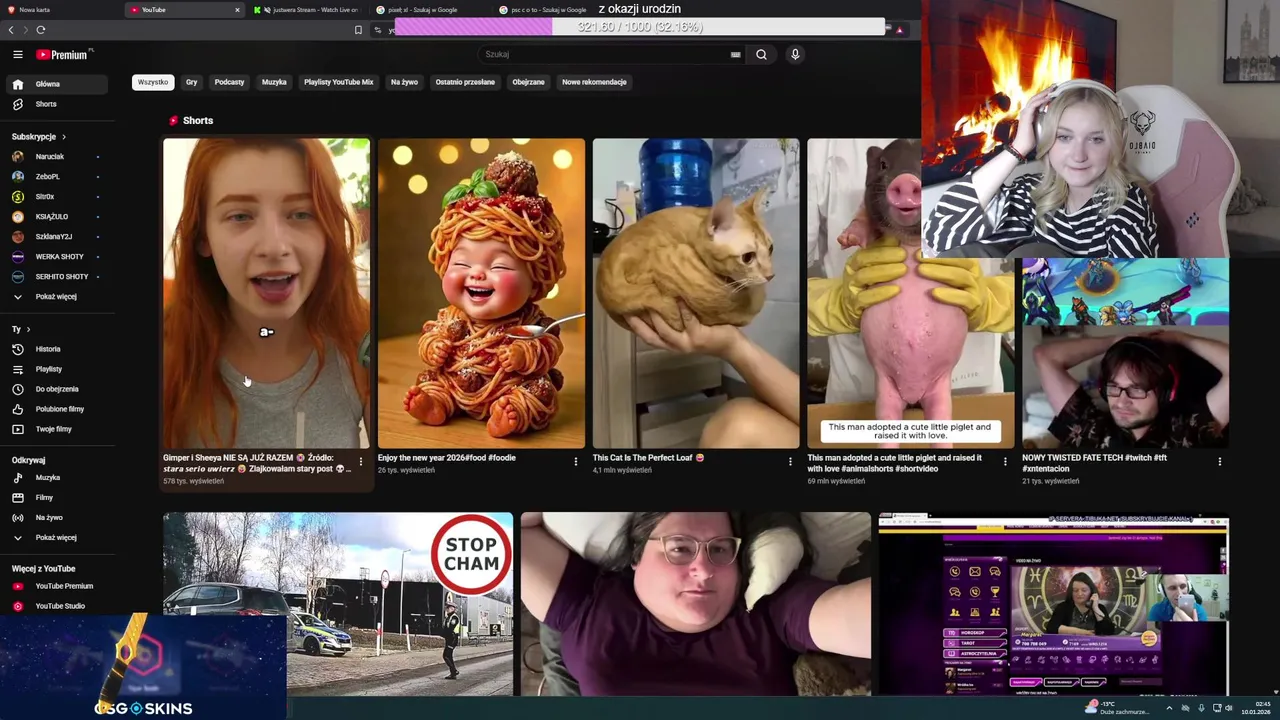1280x720 pixels.
Task: Show hidden tray icons with the chevron
Action: click(1169, 708)
